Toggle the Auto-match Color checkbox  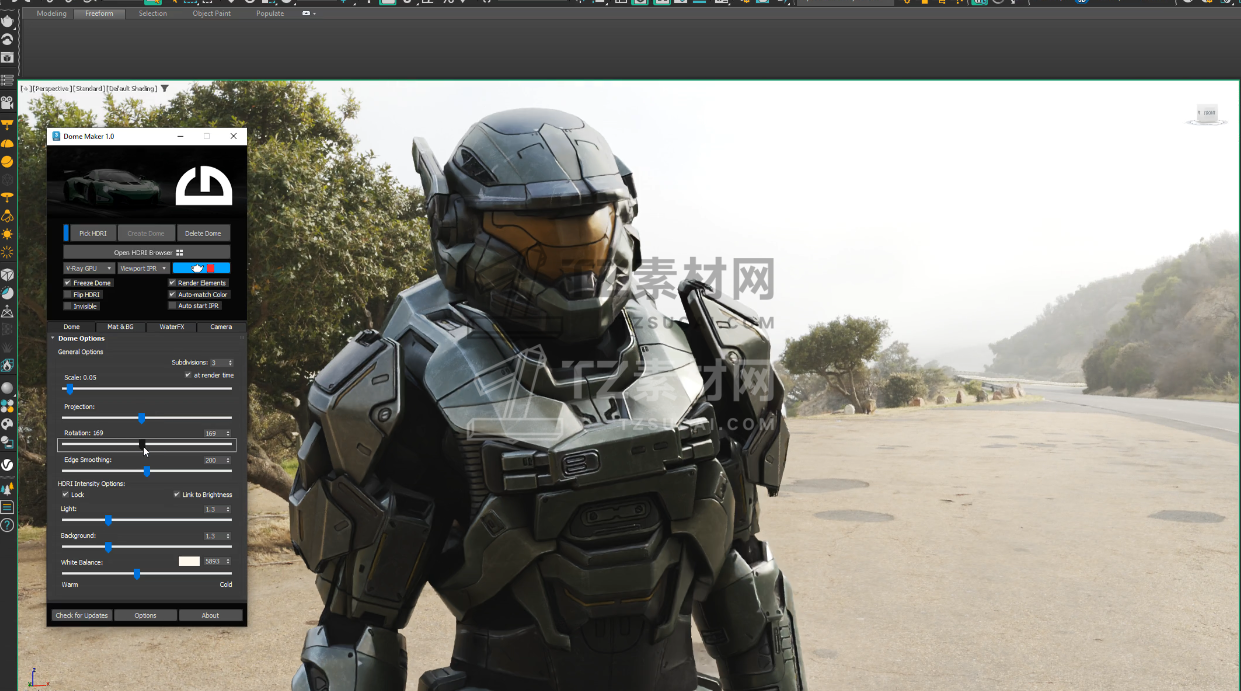pos(172,295)
